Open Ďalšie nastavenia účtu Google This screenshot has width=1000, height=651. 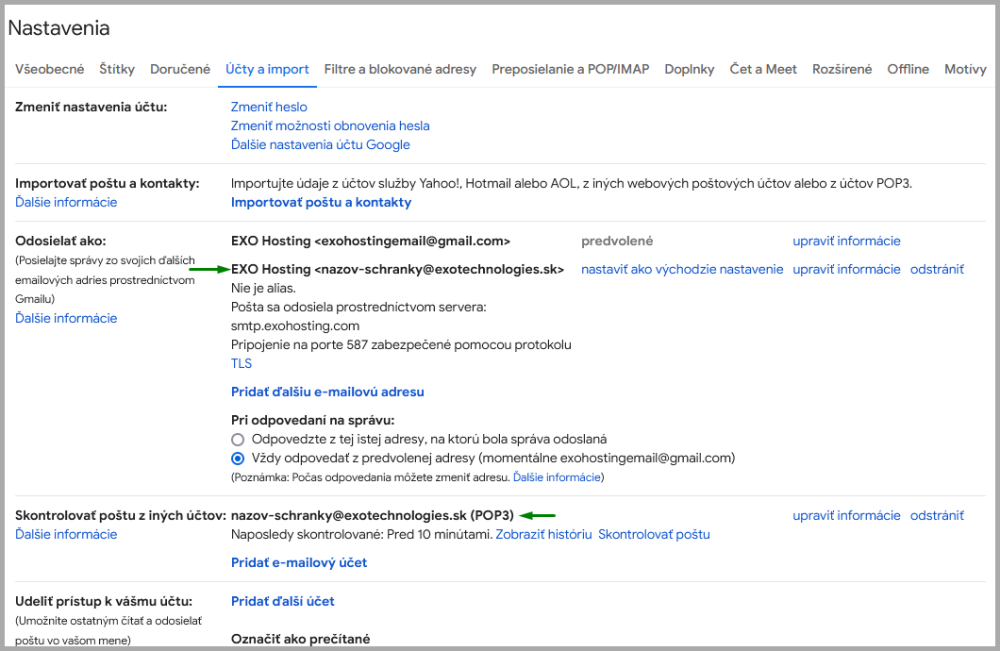(x=320, y=145)
